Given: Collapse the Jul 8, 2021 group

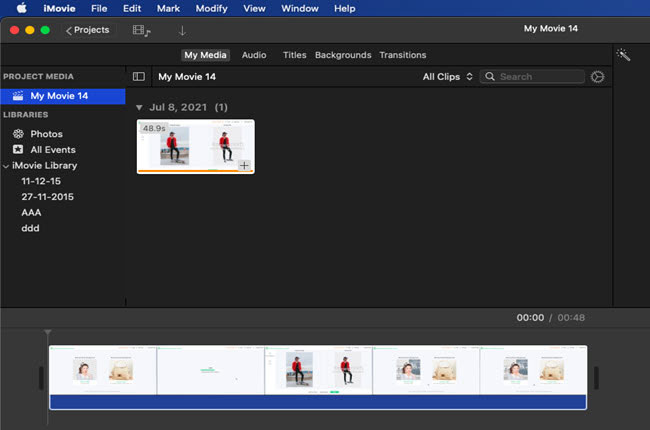Looking at the screenshot, I should coord(139,108).
